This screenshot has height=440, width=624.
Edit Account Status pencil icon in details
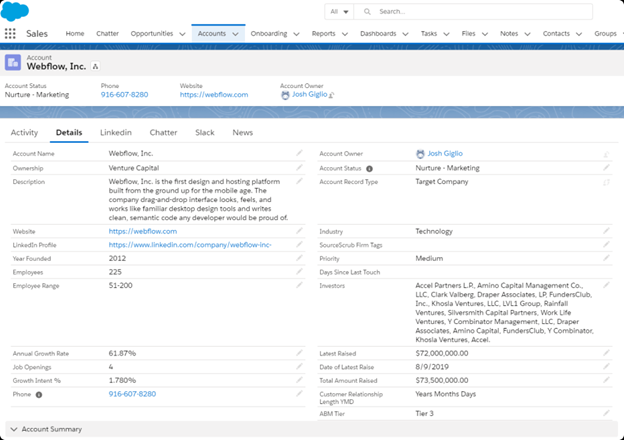click(606, 168)
